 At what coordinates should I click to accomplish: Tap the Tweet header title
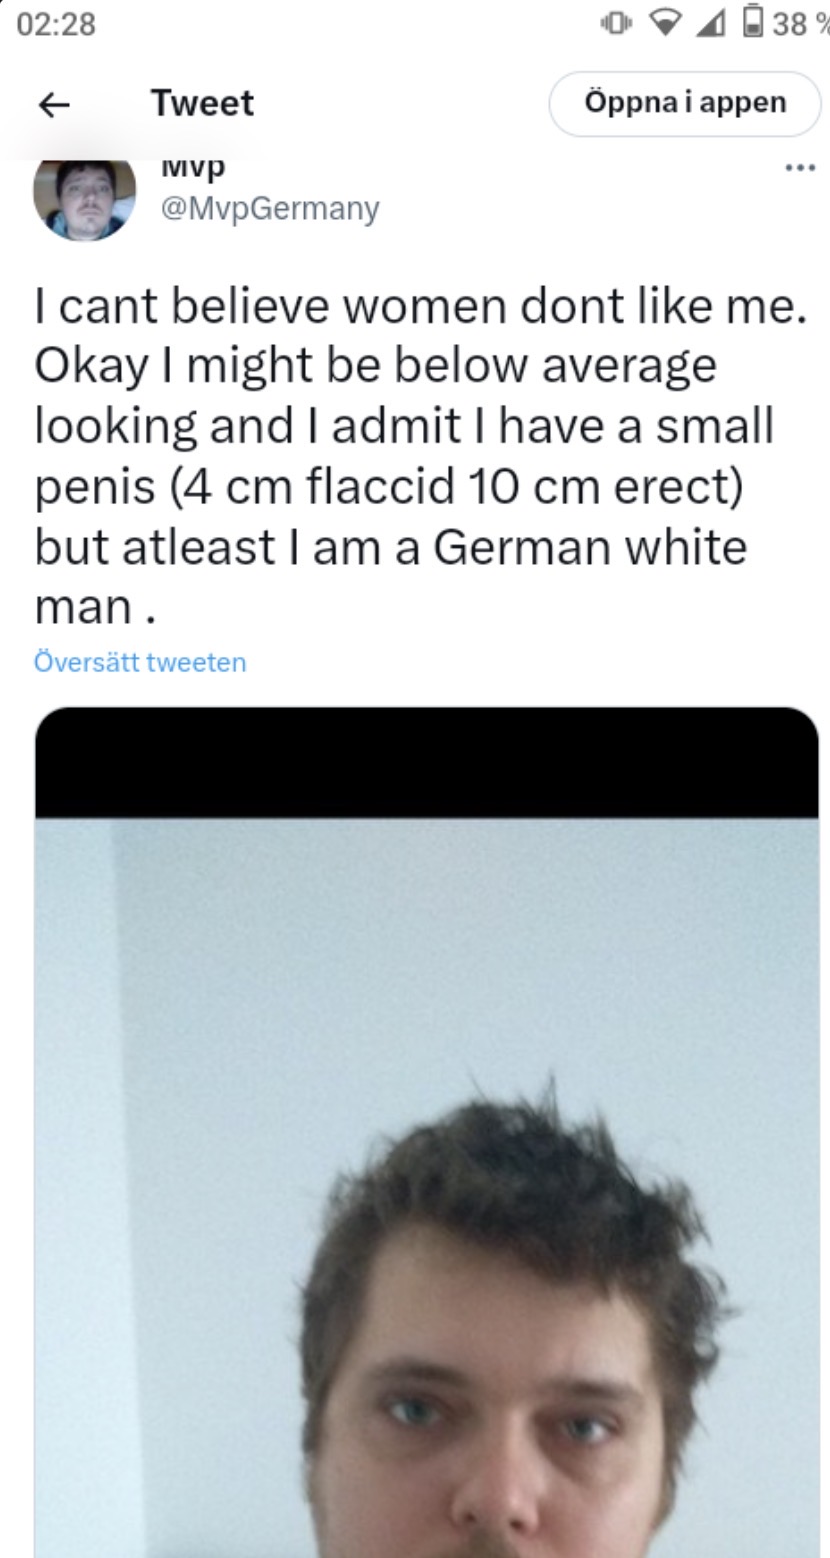(203, 103)
